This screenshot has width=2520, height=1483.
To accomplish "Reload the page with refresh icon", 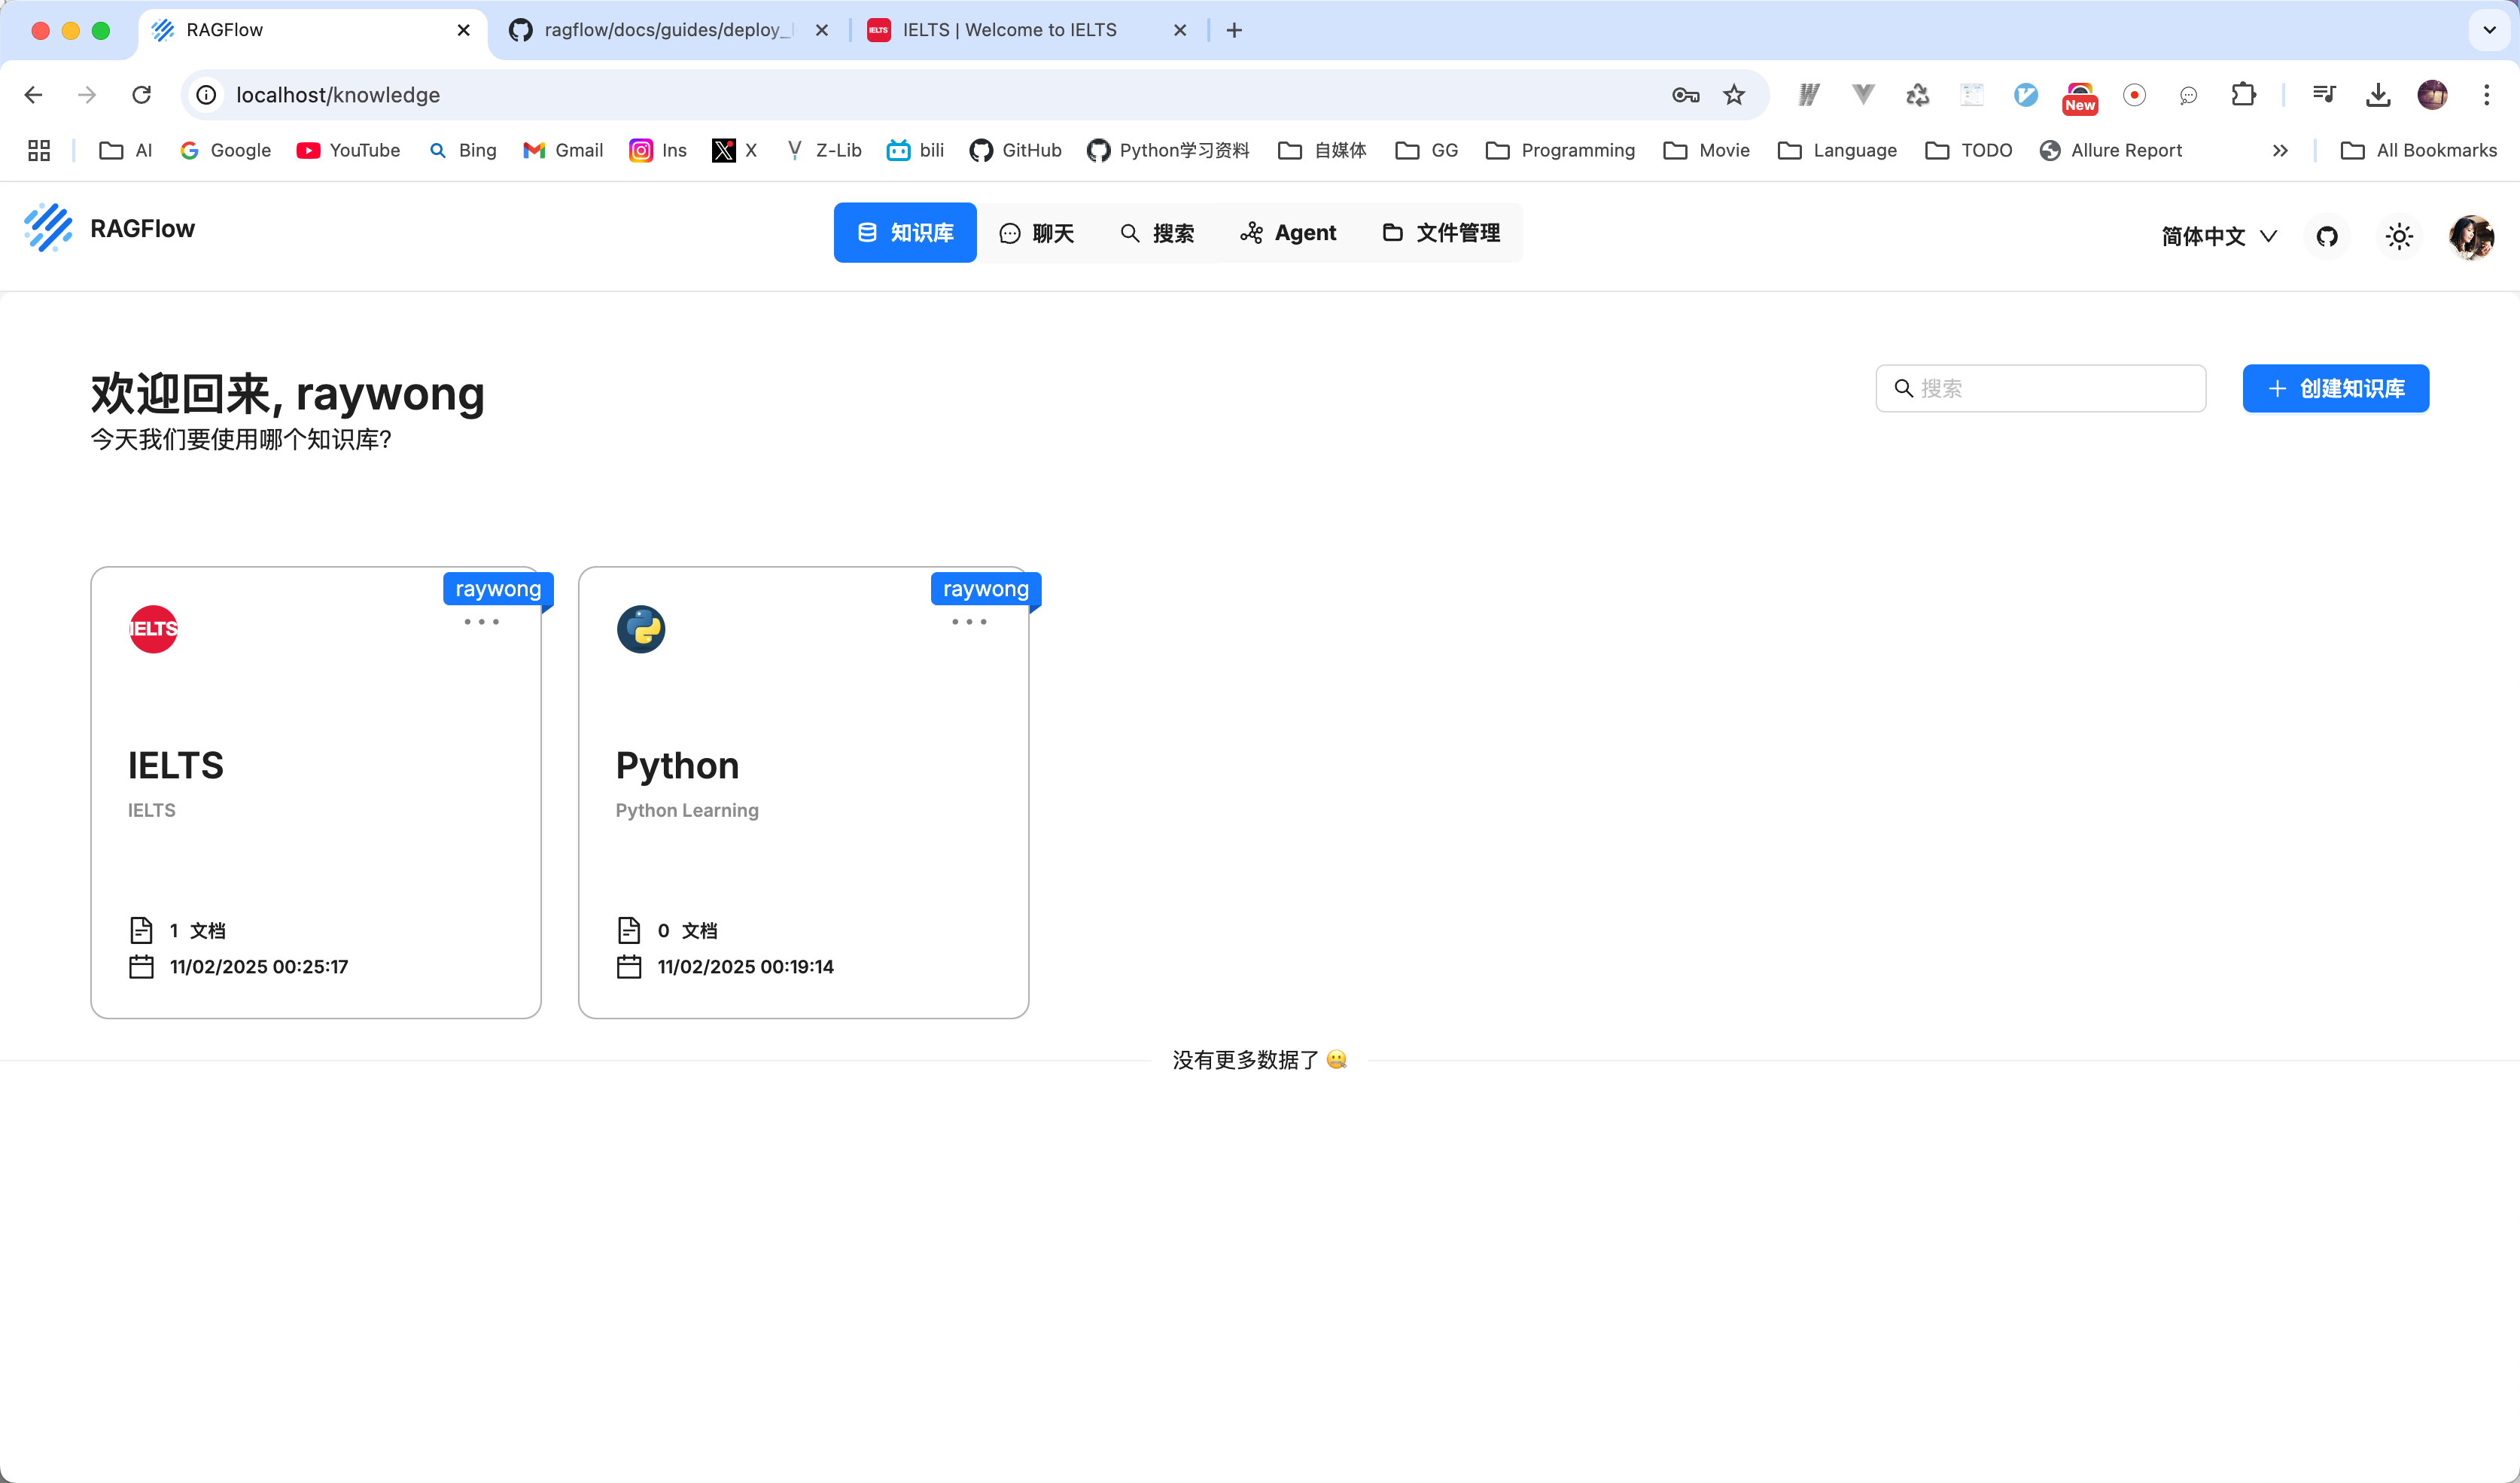I will (x=141, y=95).
